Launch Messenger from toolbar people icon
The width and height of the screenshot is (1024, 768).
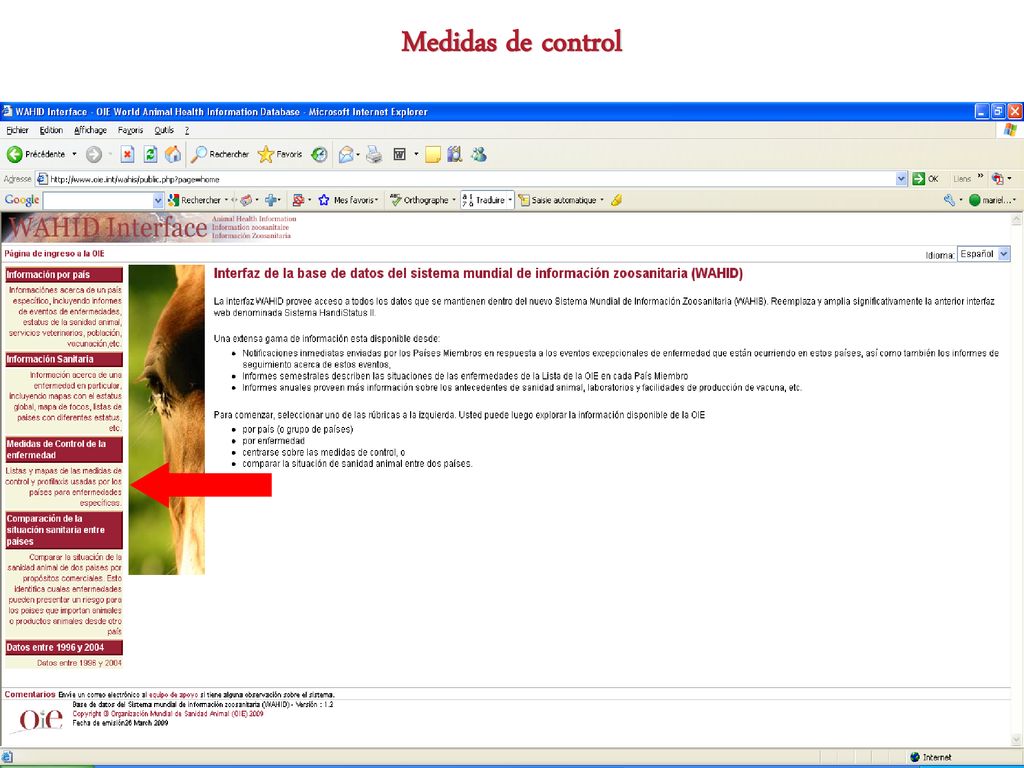point(479,155)
